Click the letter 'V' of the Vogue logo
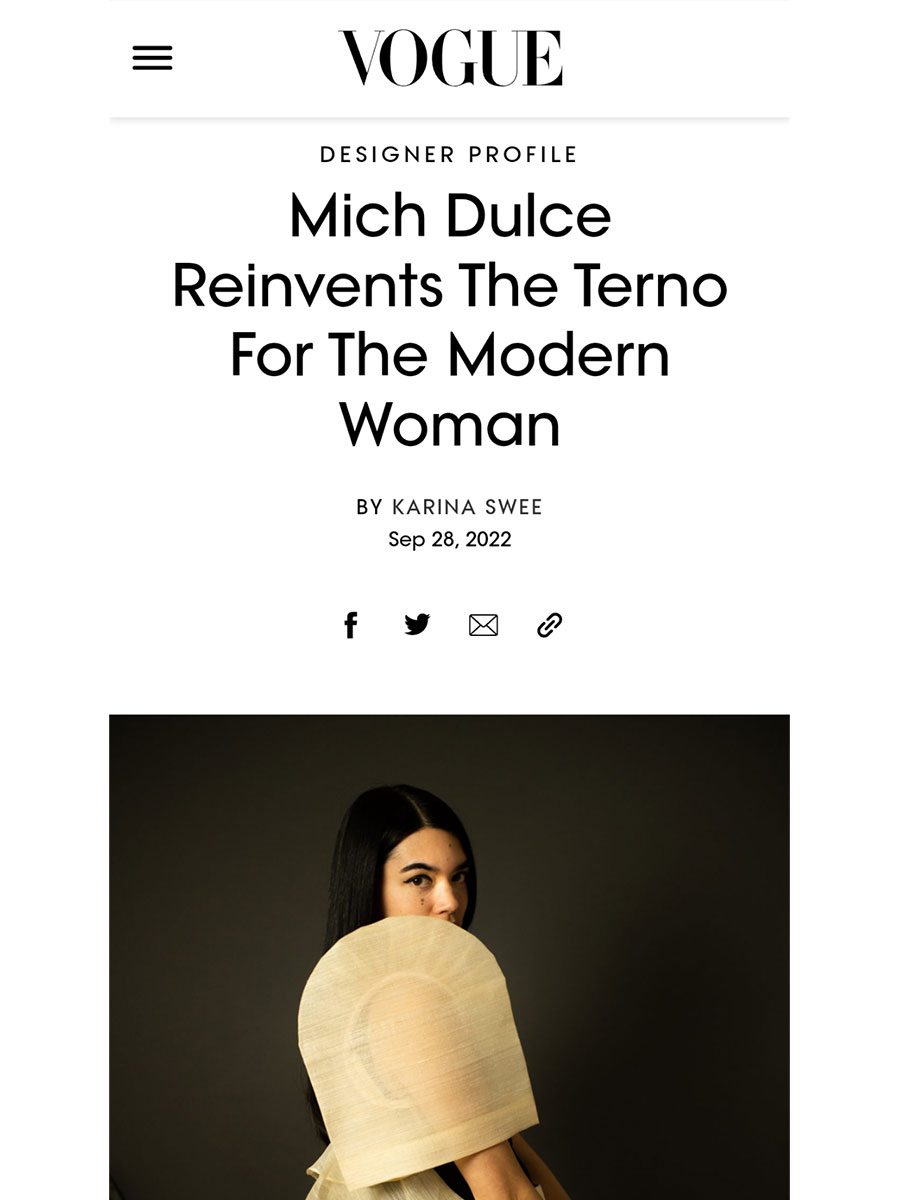The height and width of the screenshot is (1200, 900). point(362,58)
